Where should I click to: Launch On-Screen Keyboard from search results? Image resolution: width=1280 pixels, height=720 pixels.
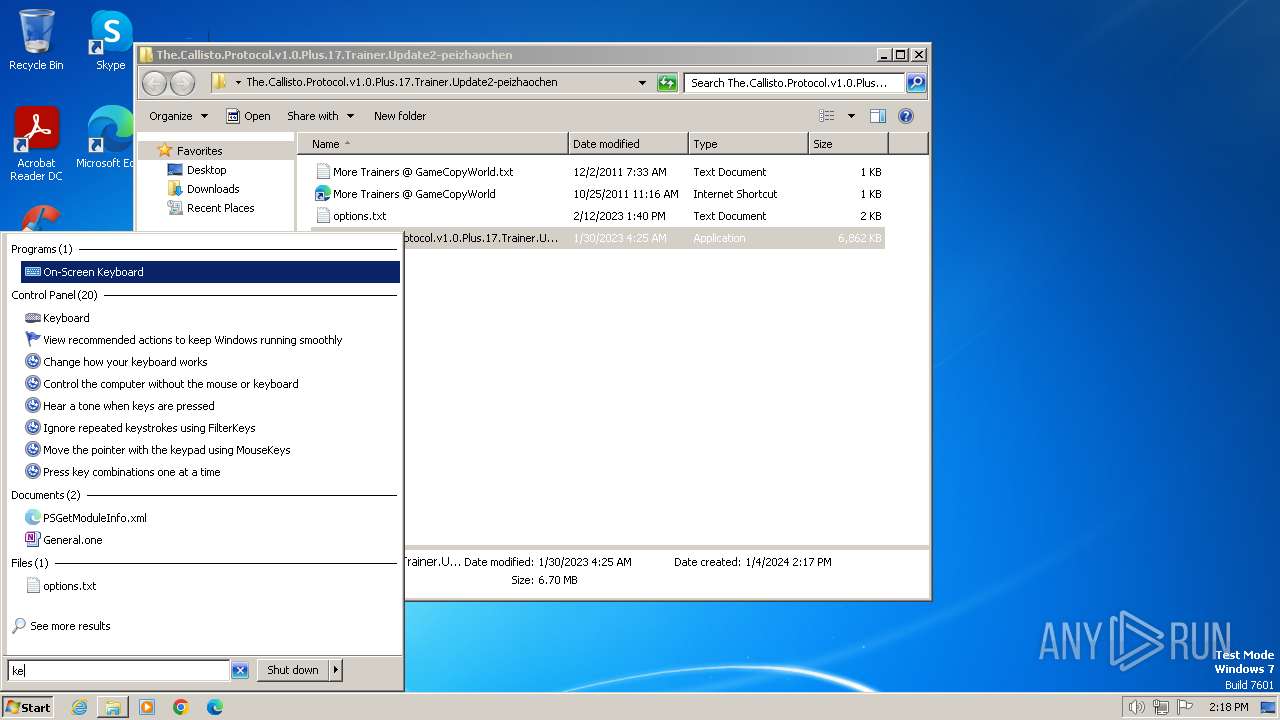coord(210,272)
